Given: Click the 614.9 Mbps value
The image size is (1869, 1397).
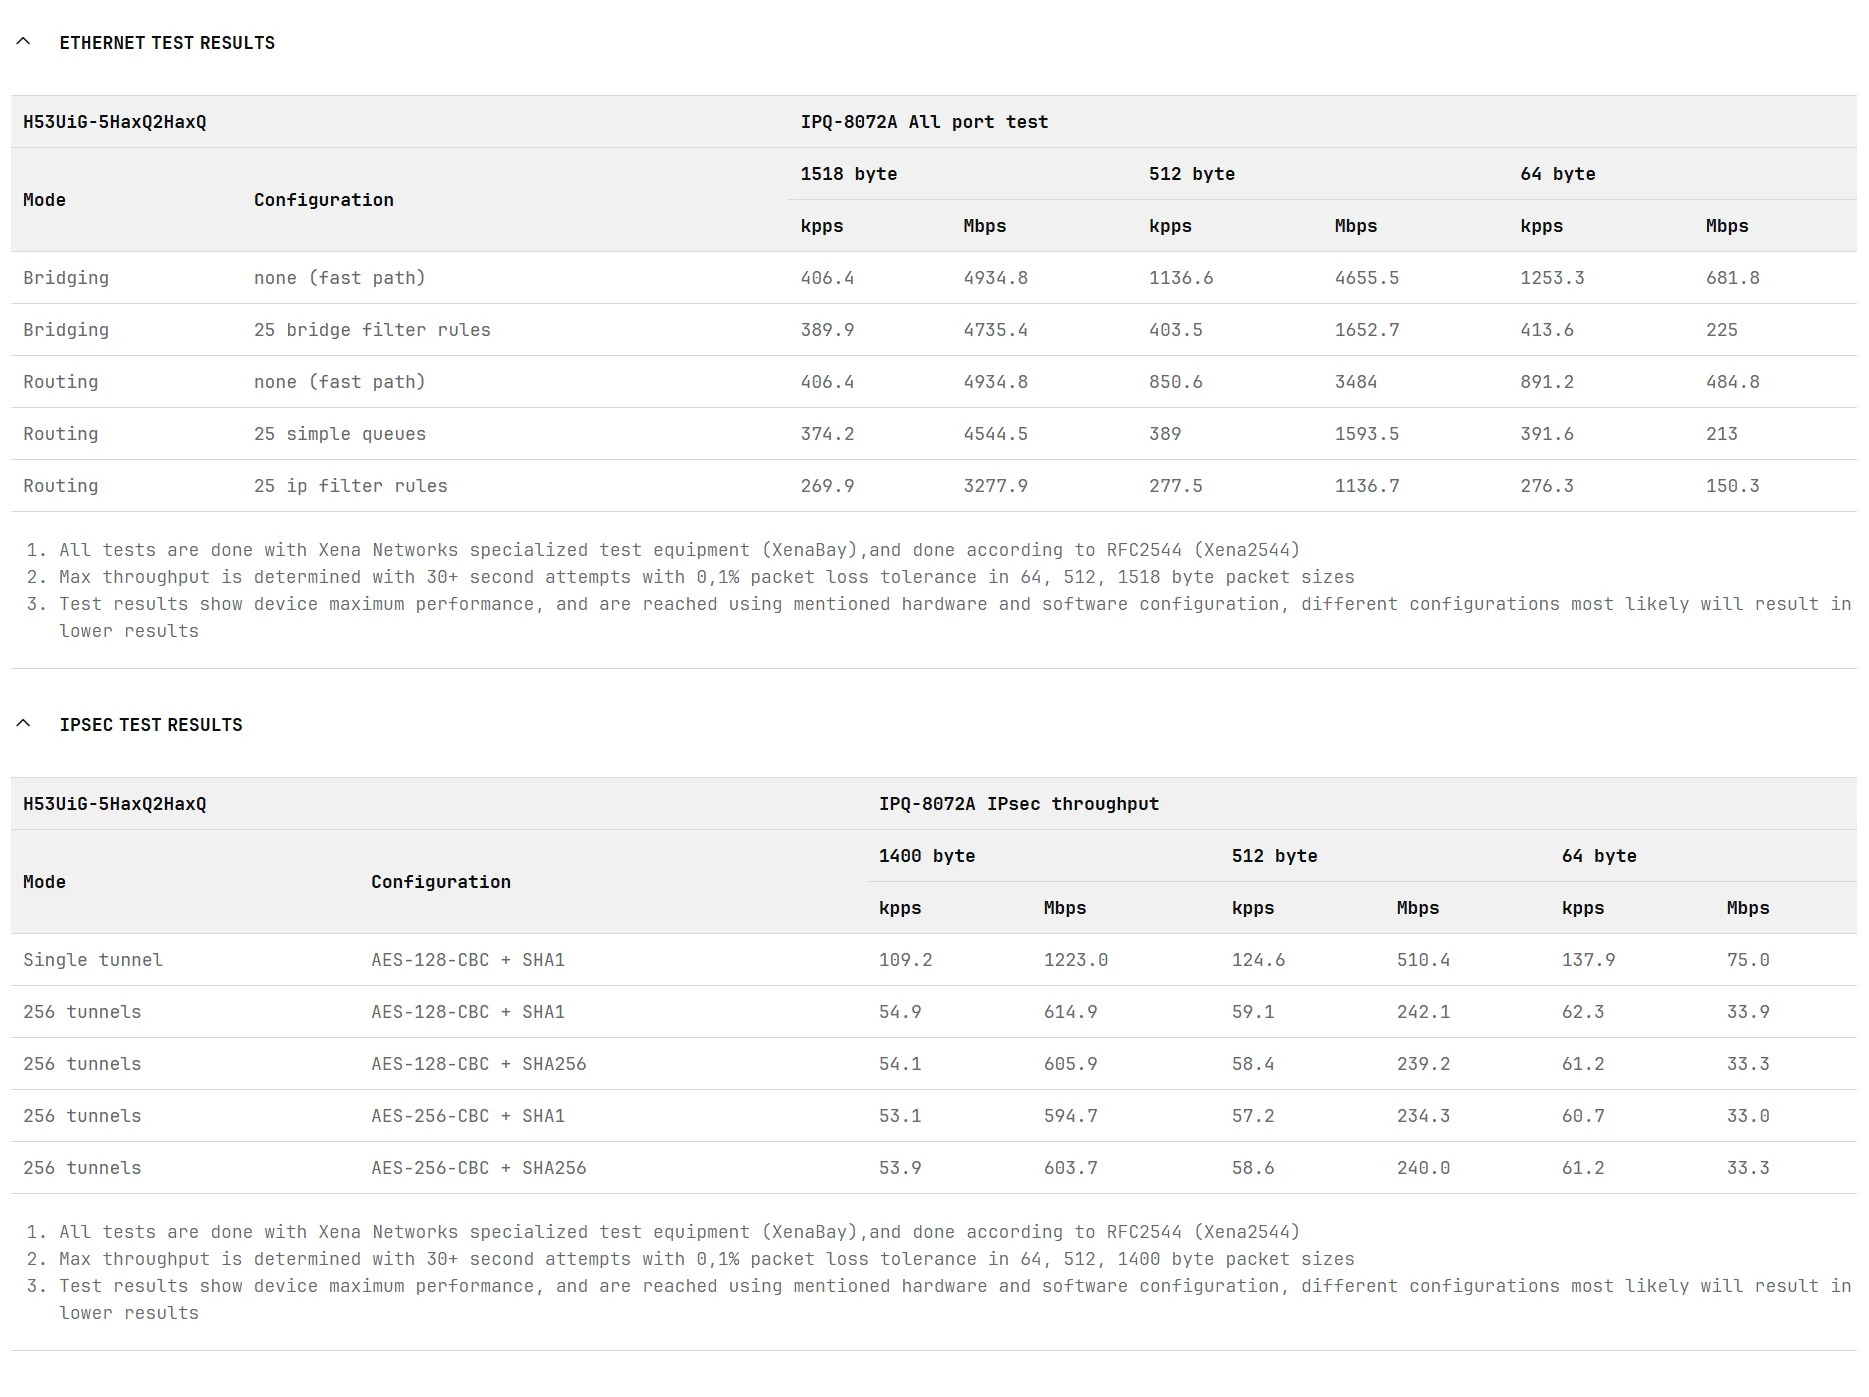Looking at the screenshot, I should coord(1071,1012).
